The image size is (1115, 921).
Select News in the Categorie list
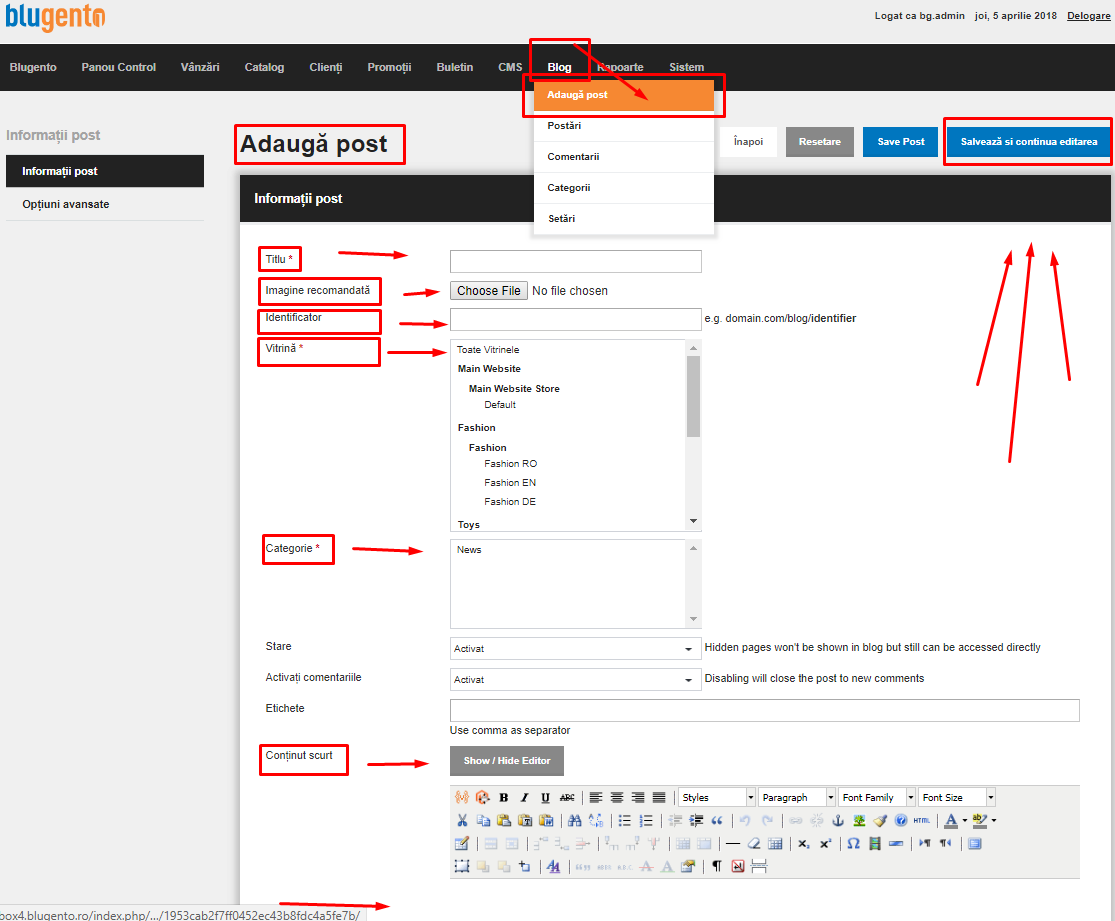[x=469, y=550]
